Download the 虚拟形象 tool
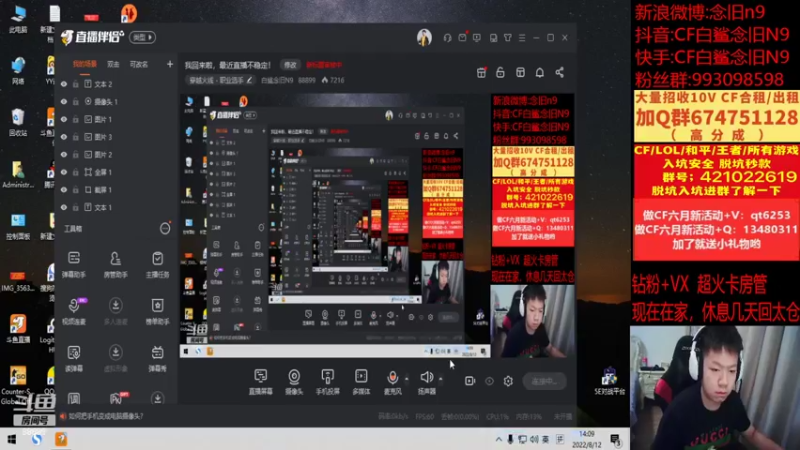The image size is (800, 450). pos(116,358)
